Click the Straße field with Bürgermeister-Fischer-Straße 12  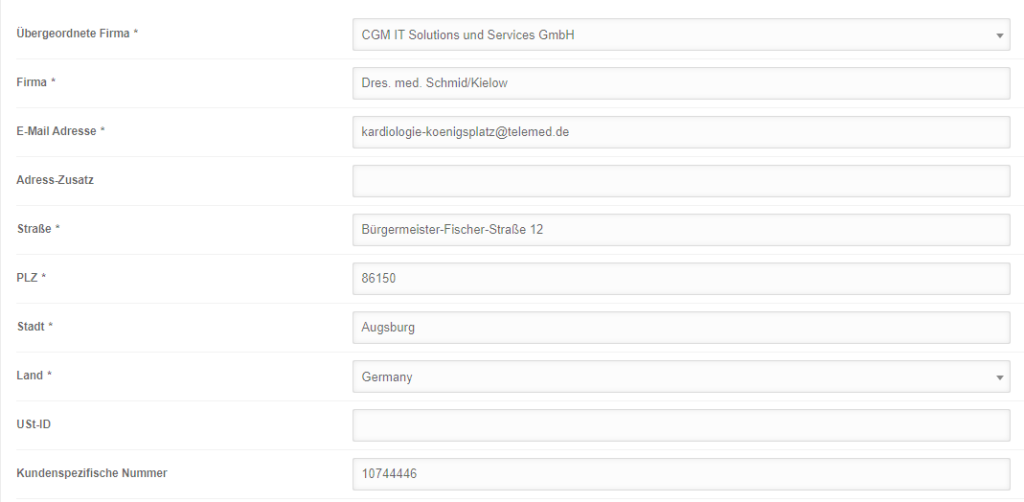click(x=681, y=229)
